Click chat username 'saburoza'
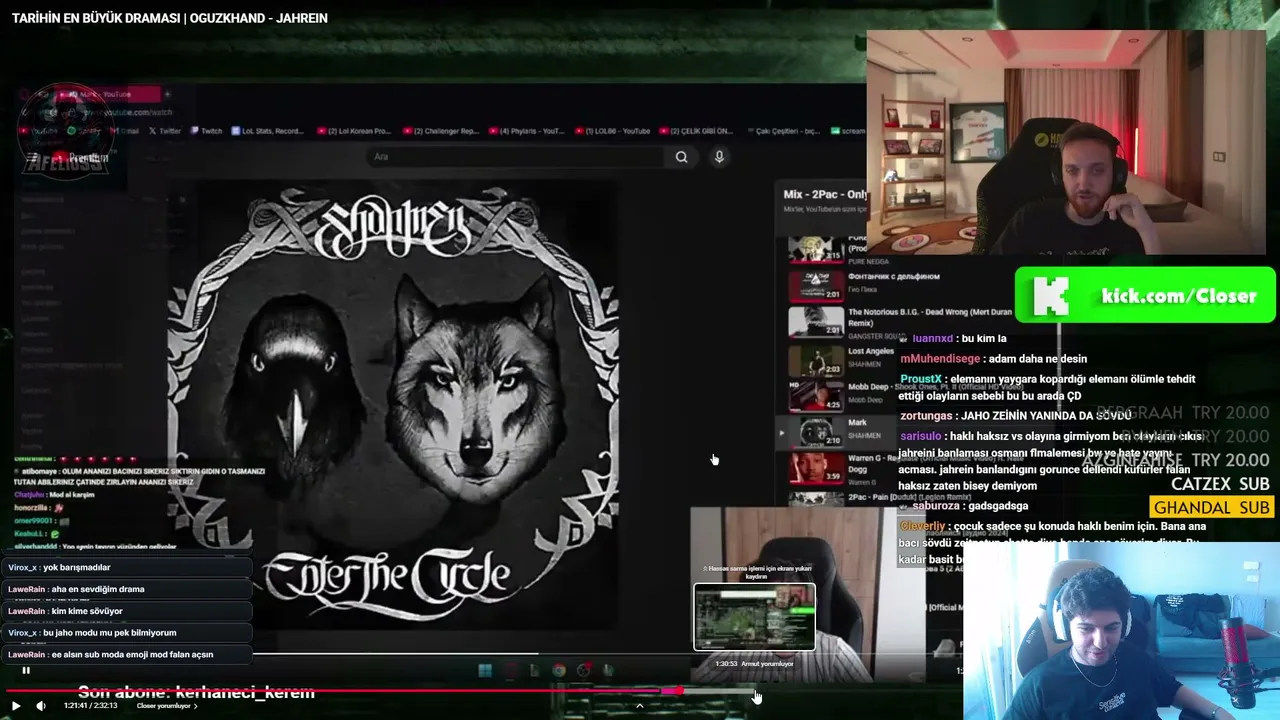 (x=936, y=506)
